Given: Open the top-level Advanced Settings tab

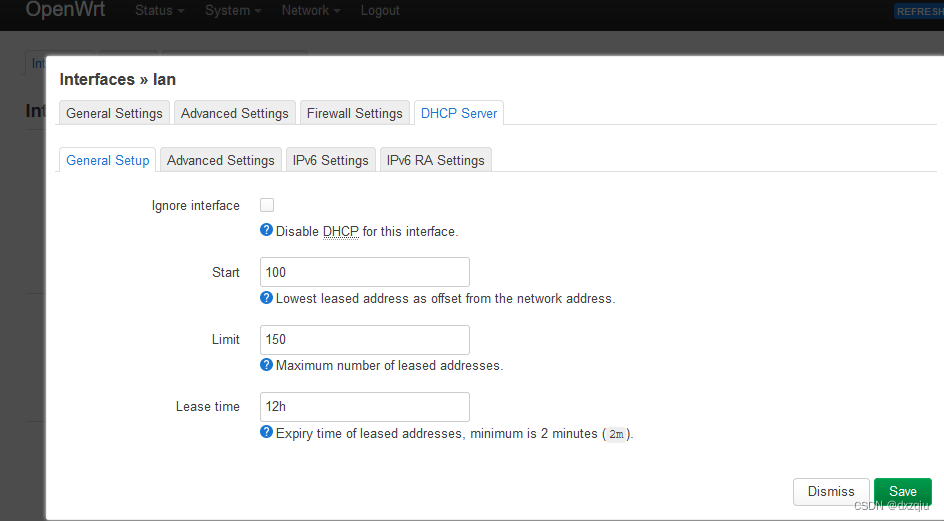Looking at the screenshot, I should click(235, 113).
